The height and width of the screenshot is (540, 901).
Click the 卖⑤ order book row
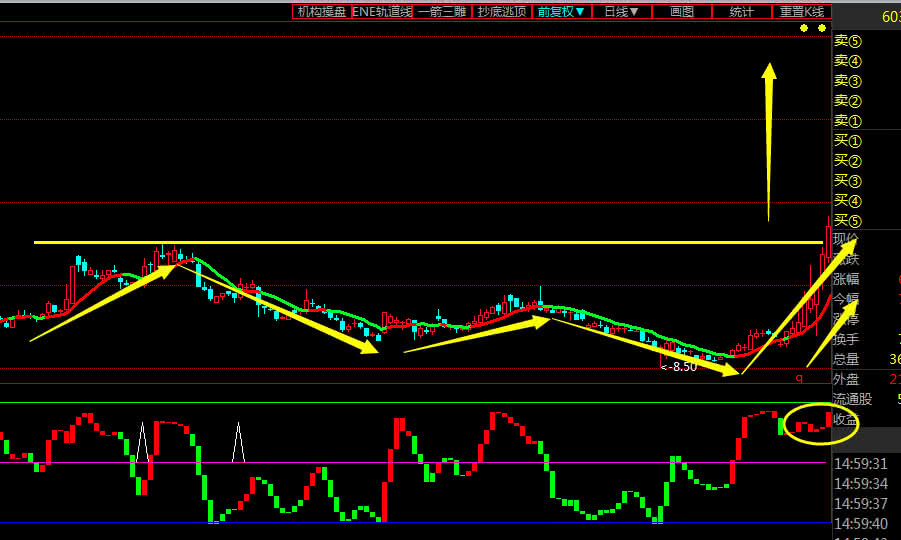pyautogui.click(x=848, y=41)
